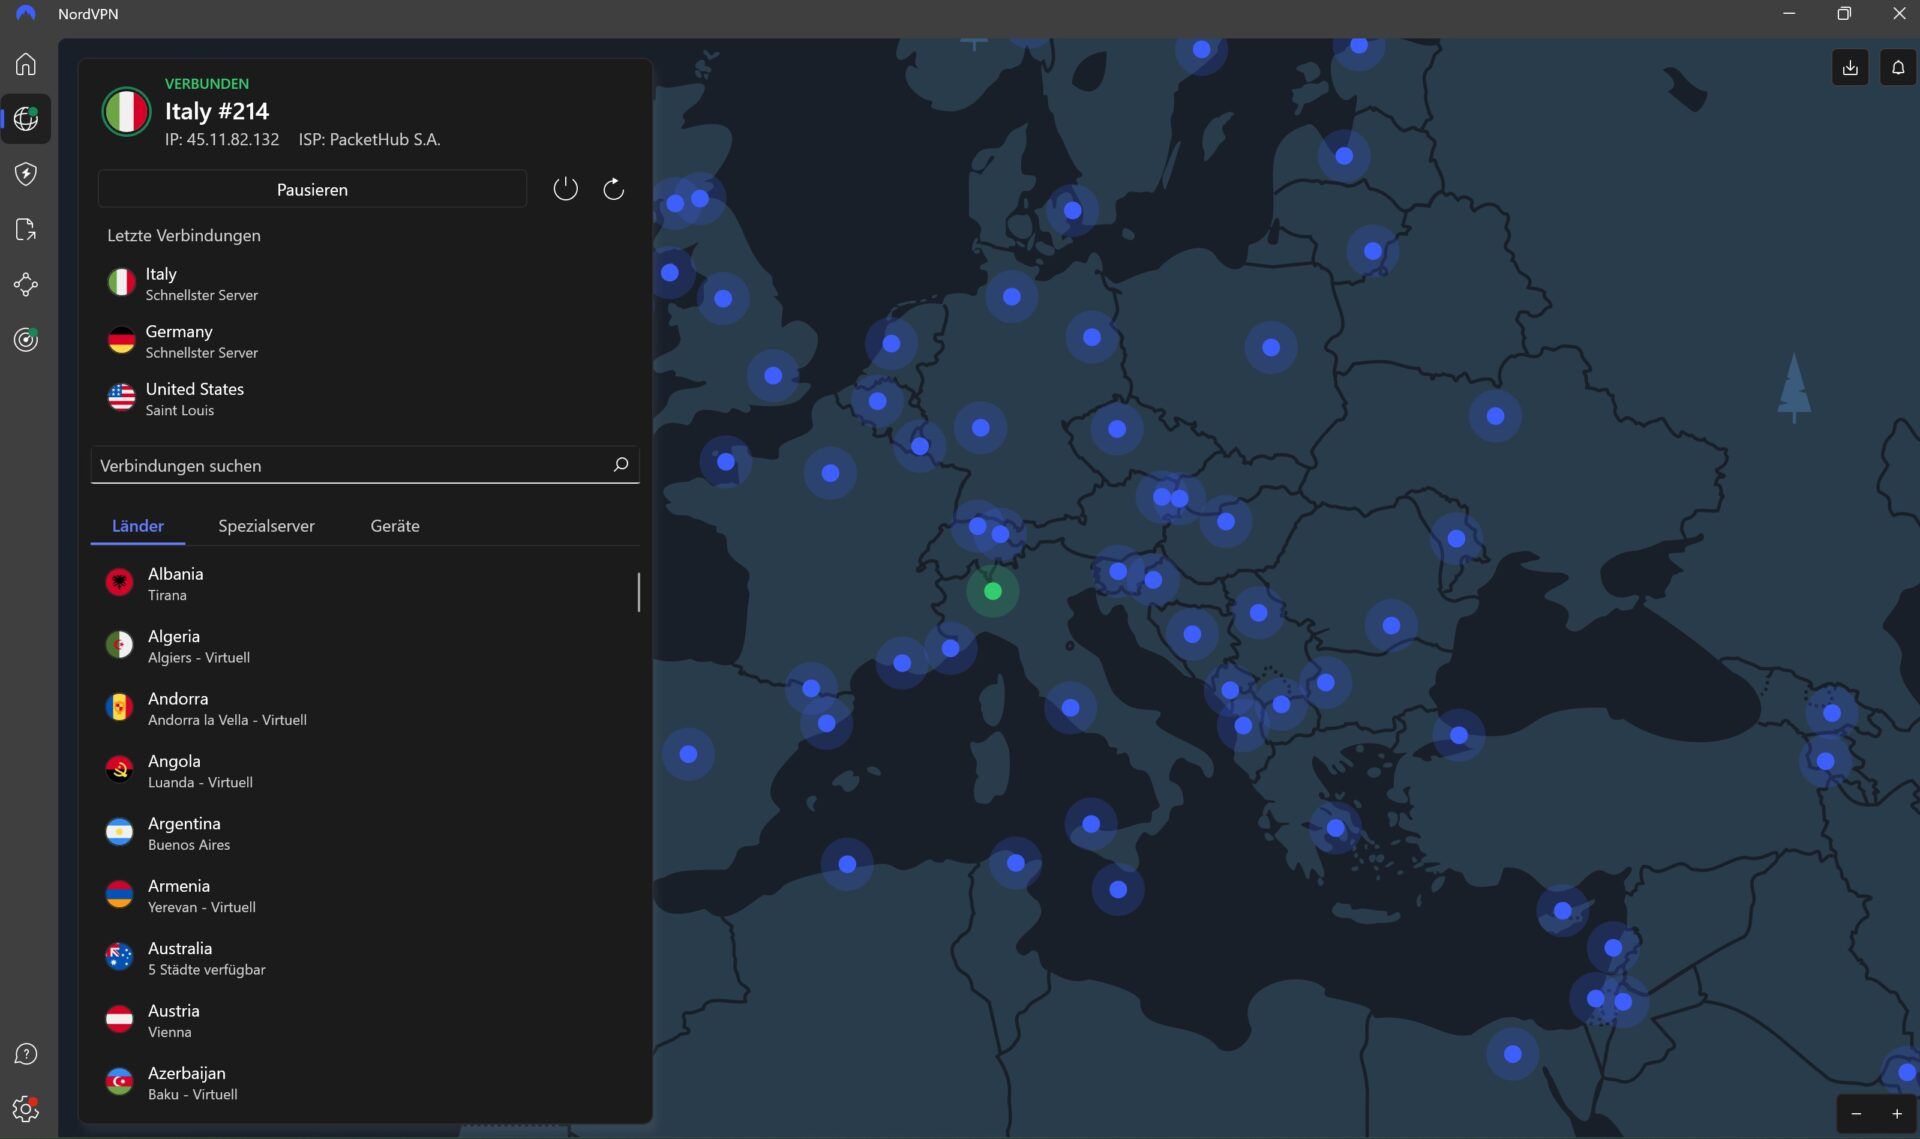Open the Dark Web Monitor target icon
Screen dimensions: 1920x1139
pos(26,340)
